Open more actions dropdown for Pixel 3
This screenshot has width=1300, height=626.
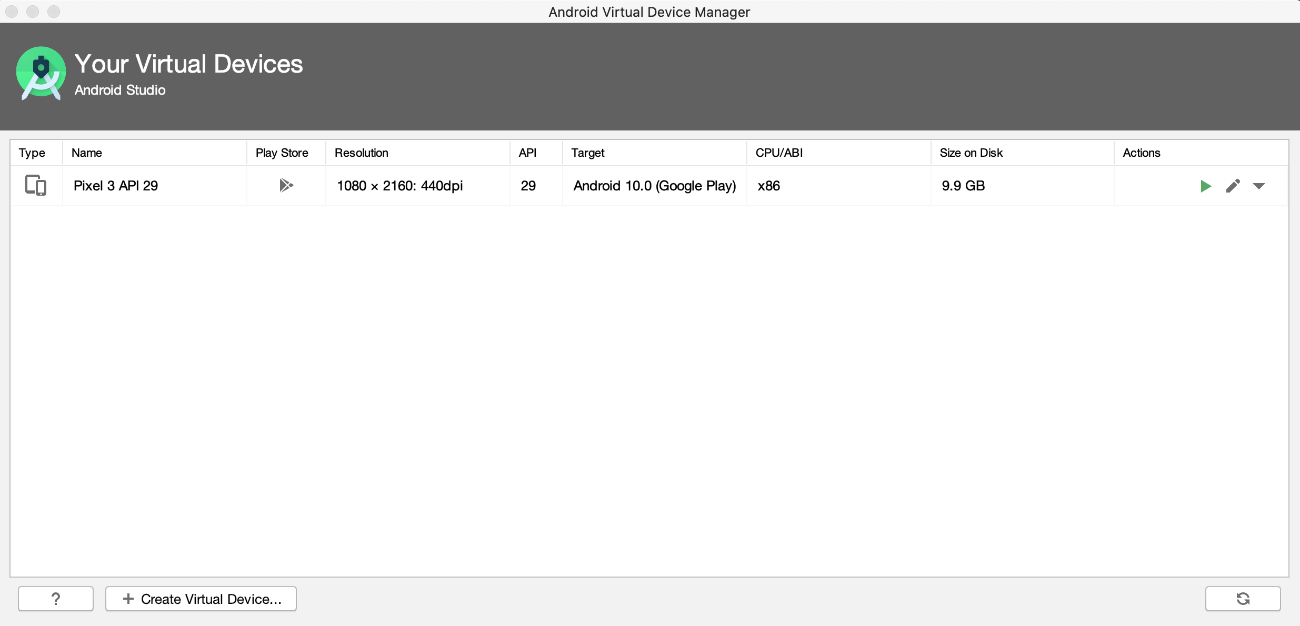(x=1259, y=186)
